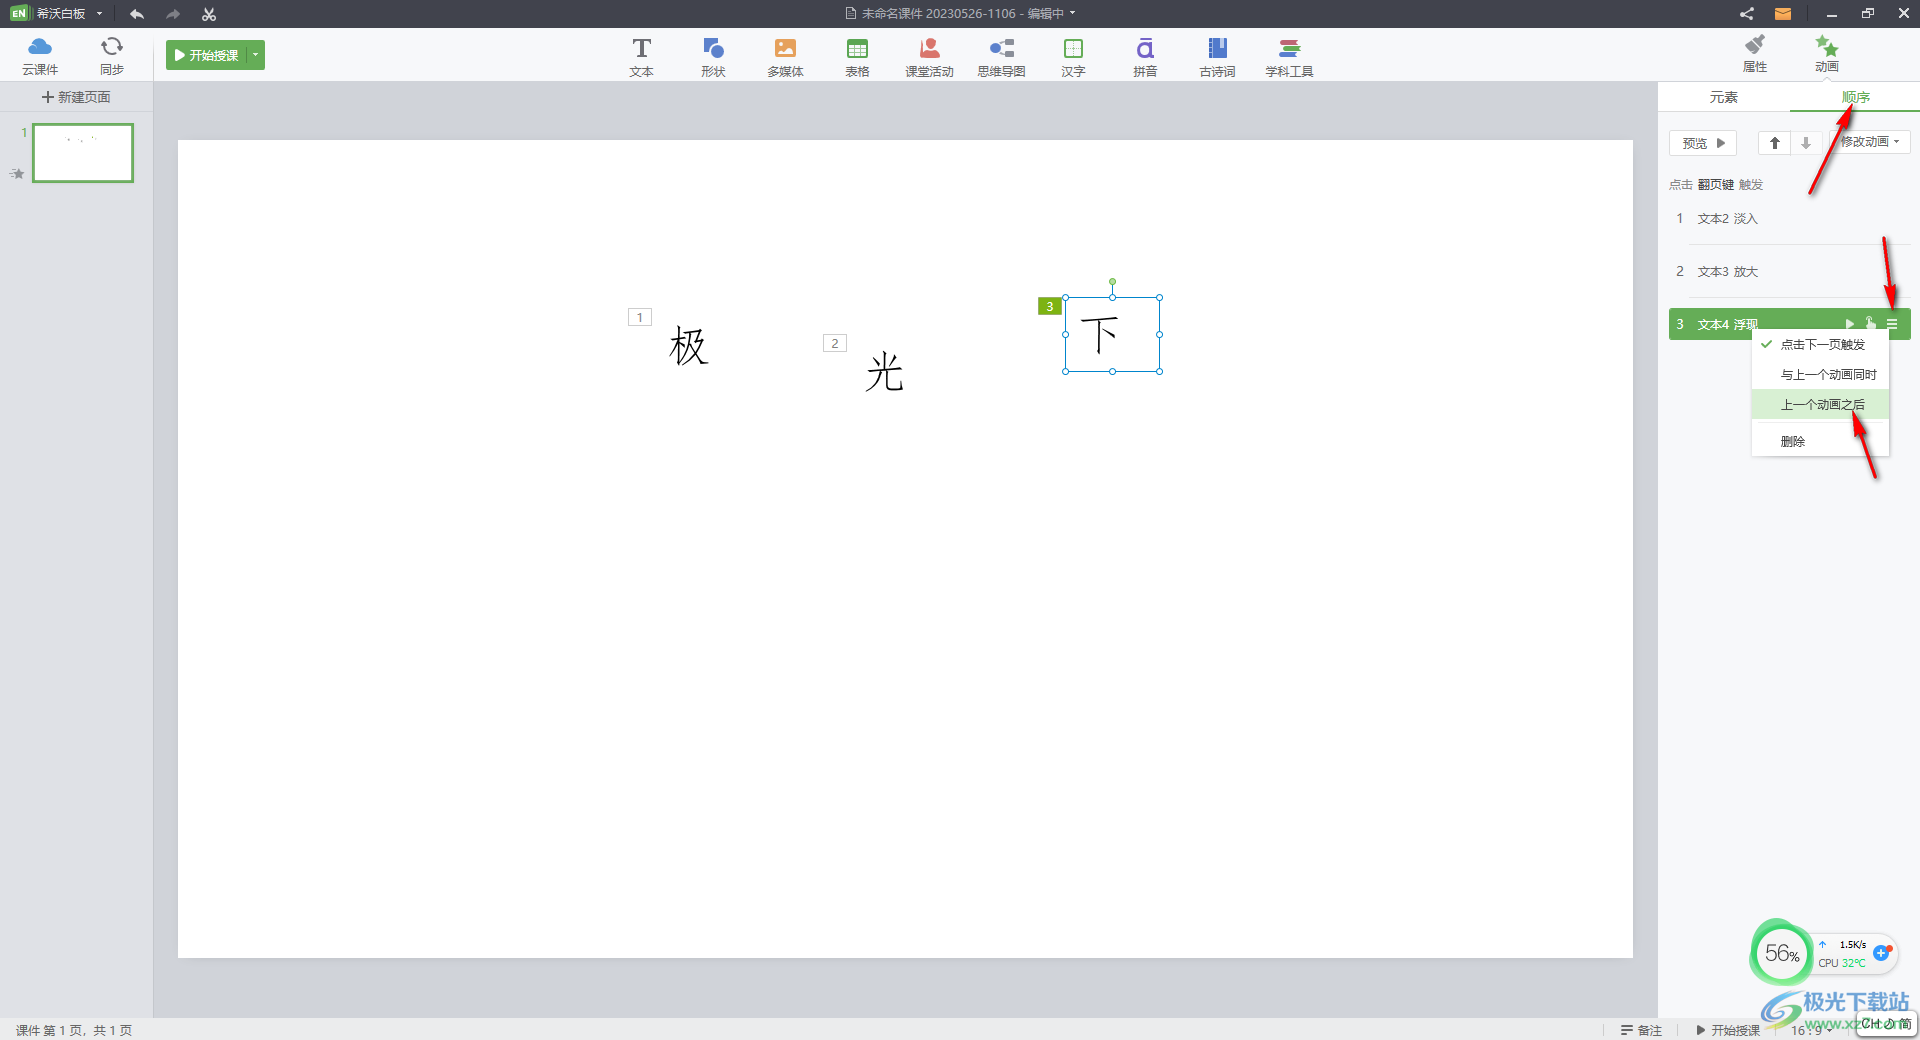
Task: Open the 希沃白板 app menu dropdown
Action: 100,14
